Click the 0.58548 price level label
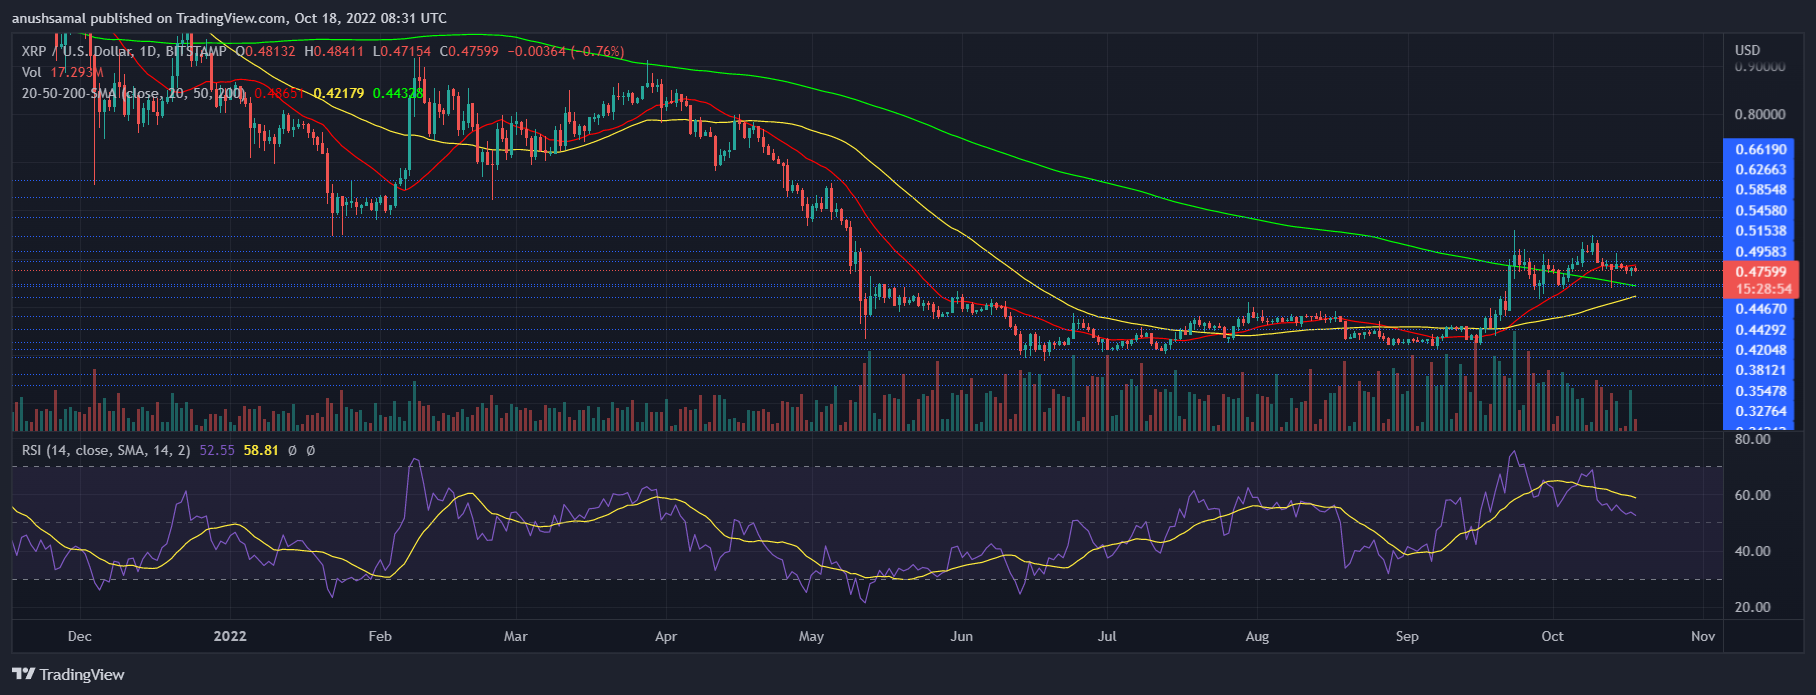The height and width of the screenshot is (695, 1816). coord(1760,190)
